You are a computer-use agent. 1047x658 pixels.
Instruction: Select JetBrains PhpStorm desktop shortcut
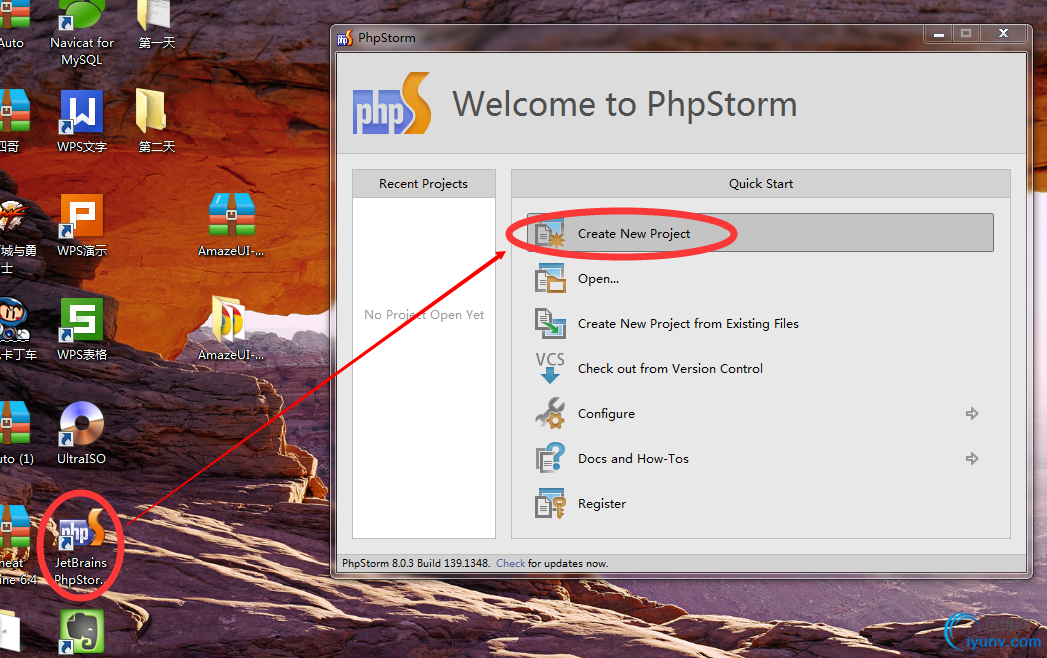[x=81, y=547]
